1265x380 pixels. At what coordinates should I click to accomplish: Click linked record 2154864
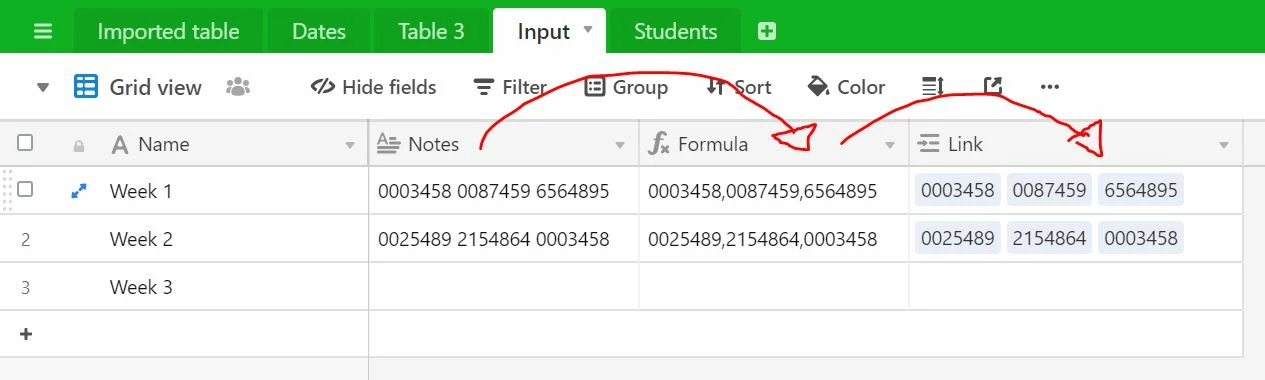click(1049, 239)
